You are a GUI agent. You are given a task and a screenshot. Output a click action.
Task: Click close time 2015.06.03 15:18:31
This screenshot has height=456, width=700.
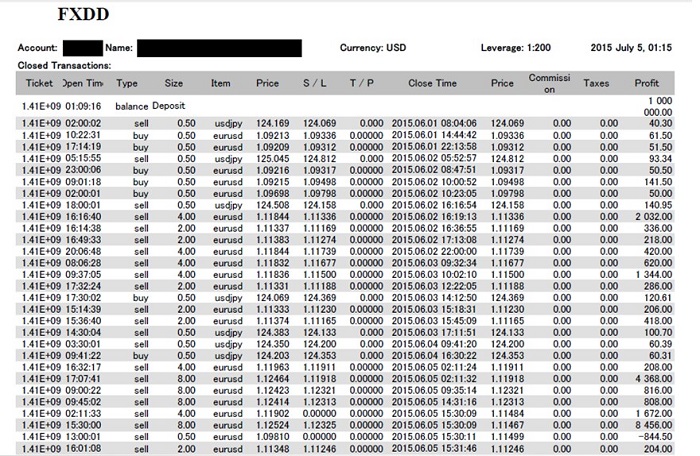434,310
